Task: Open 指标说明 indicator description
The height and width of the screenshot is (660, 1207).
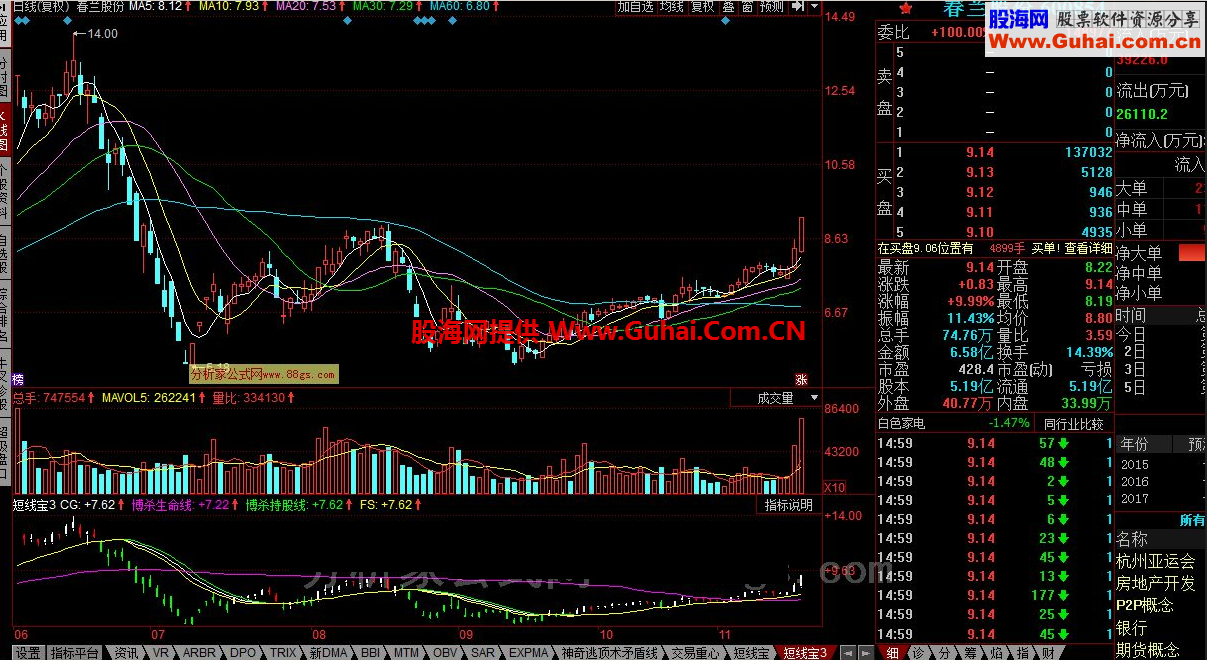Action: 789,505
